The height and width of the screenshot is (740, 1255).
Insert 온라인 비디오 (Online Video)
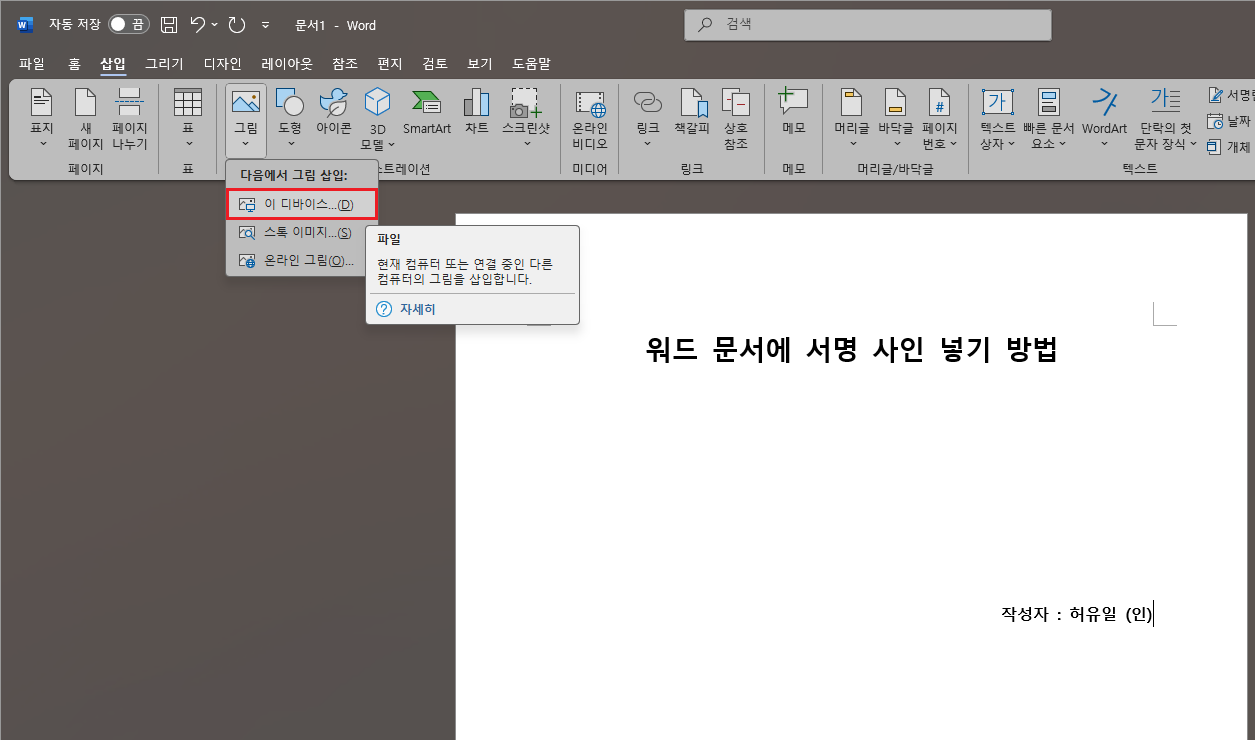pos(590,119)
